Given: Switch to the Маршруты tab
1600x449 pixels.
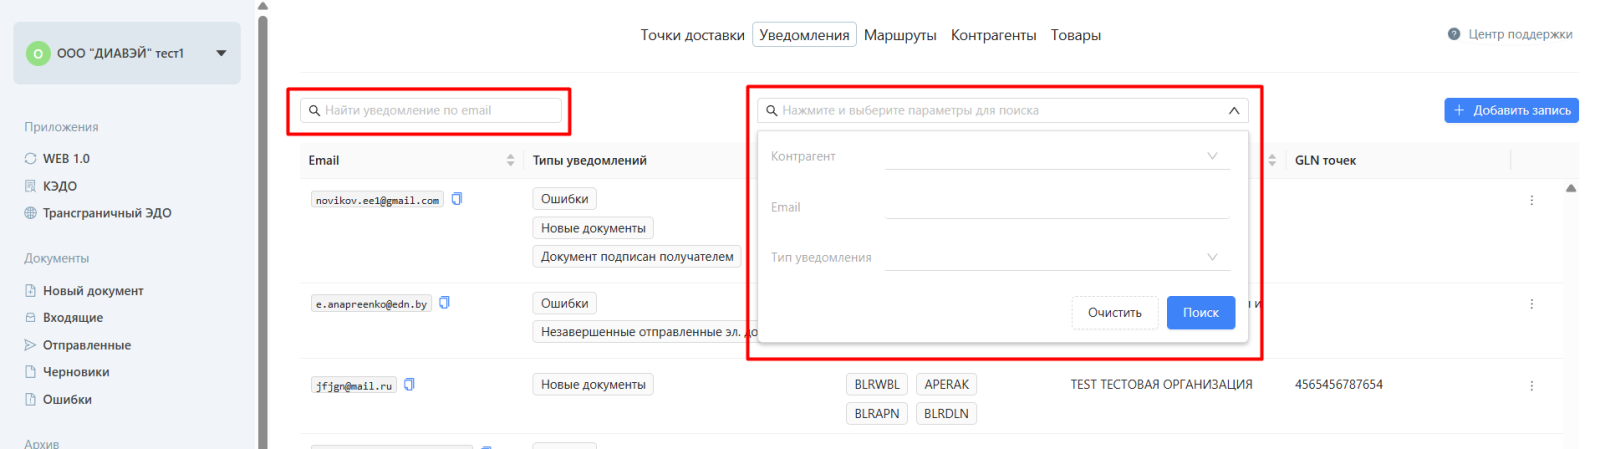Looking at the screenshot, I should [900, 35].
